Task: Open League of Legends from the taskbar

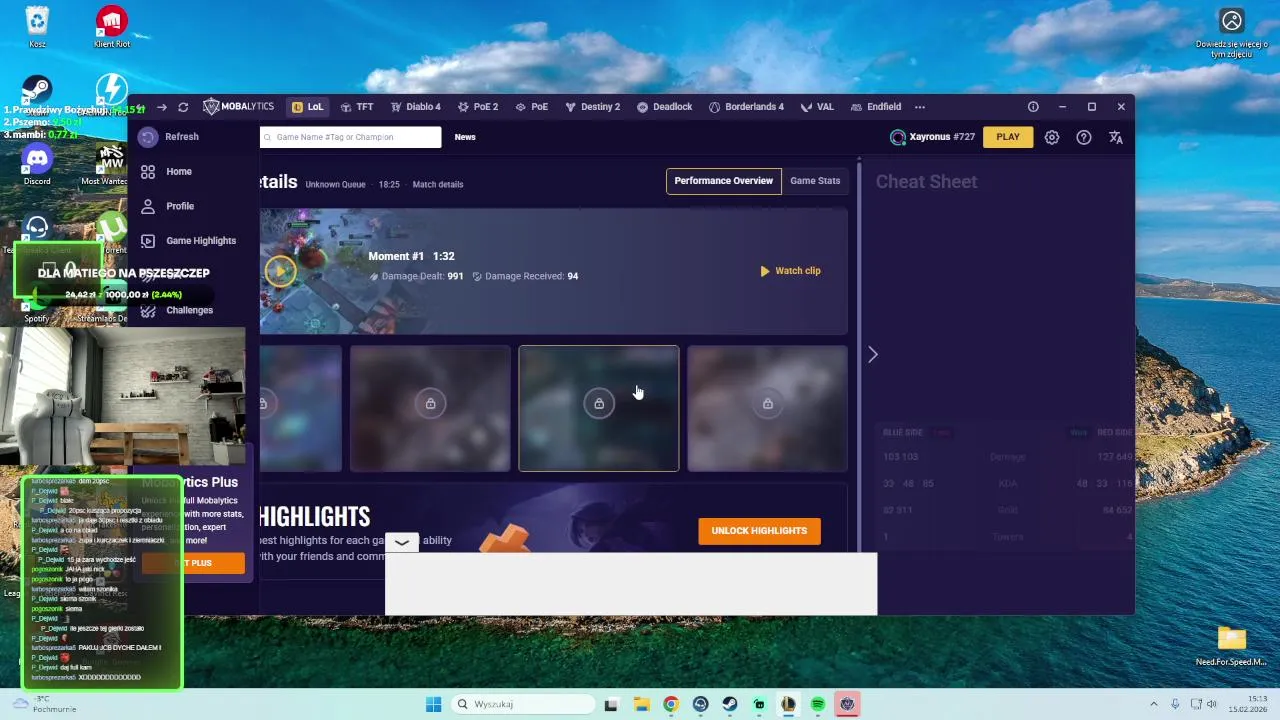Action: point(788,704)
